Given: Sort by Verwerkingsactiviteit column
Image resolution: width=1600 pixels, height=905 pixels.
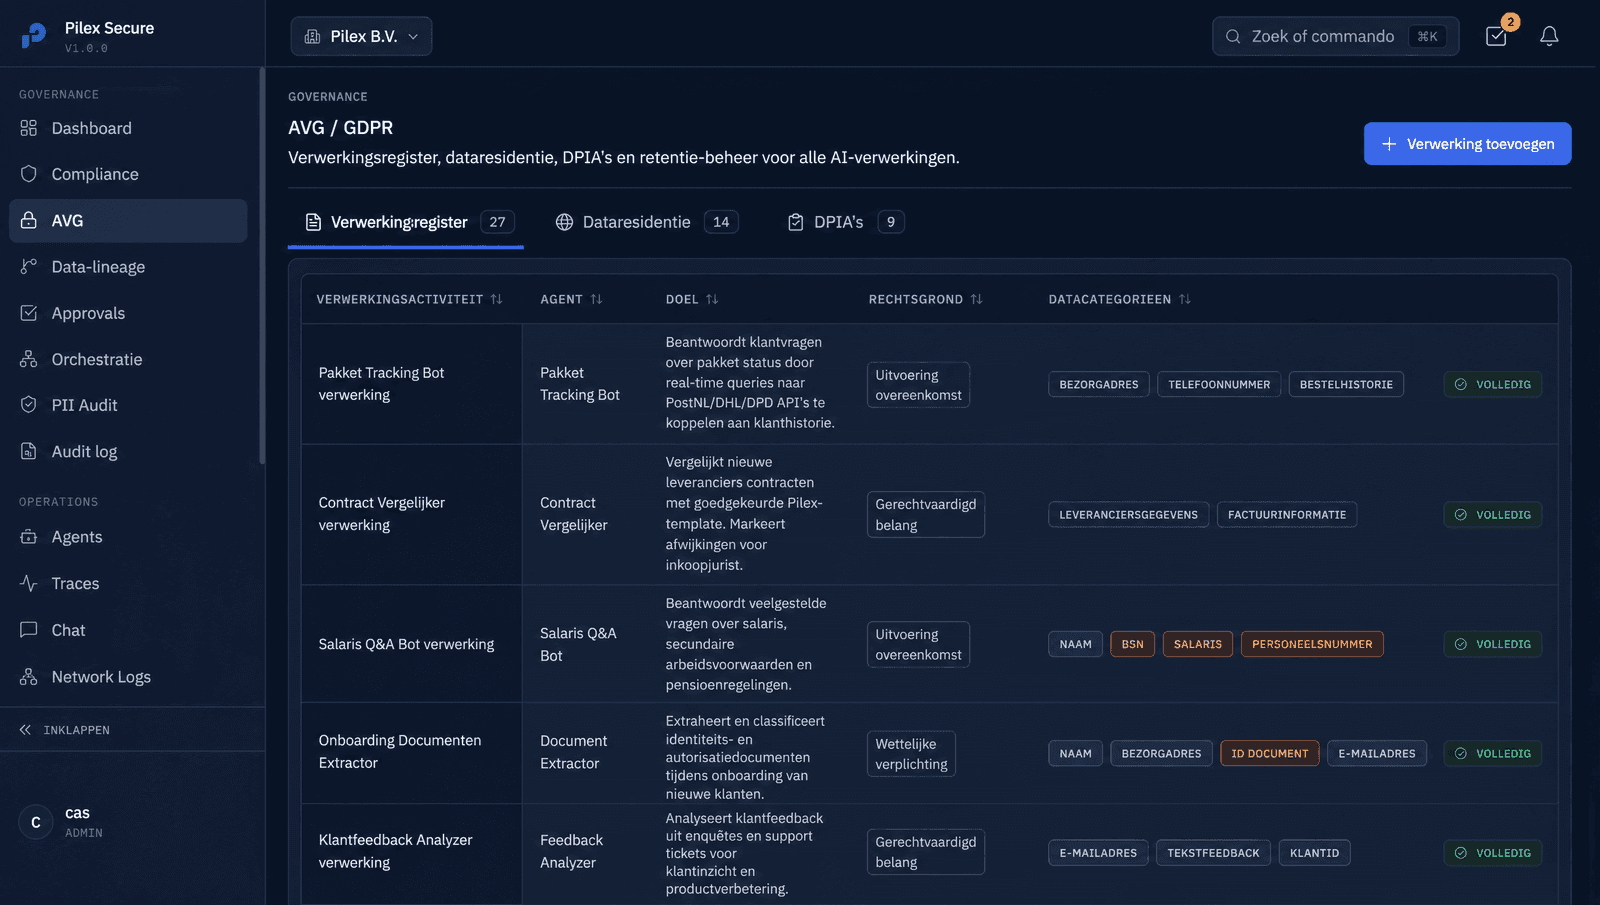Looking at the screenshot, I should 410,299.
